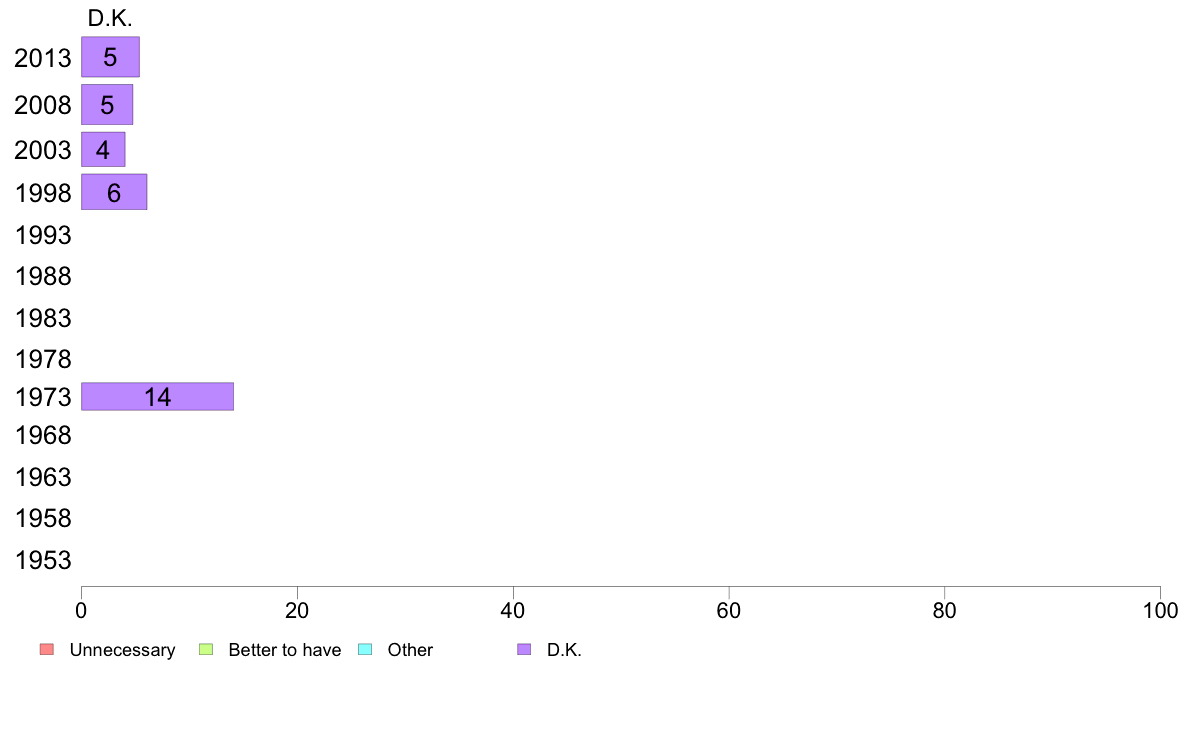
Task: Select the 2008 bar showing 5
Action: pos(107,105)
